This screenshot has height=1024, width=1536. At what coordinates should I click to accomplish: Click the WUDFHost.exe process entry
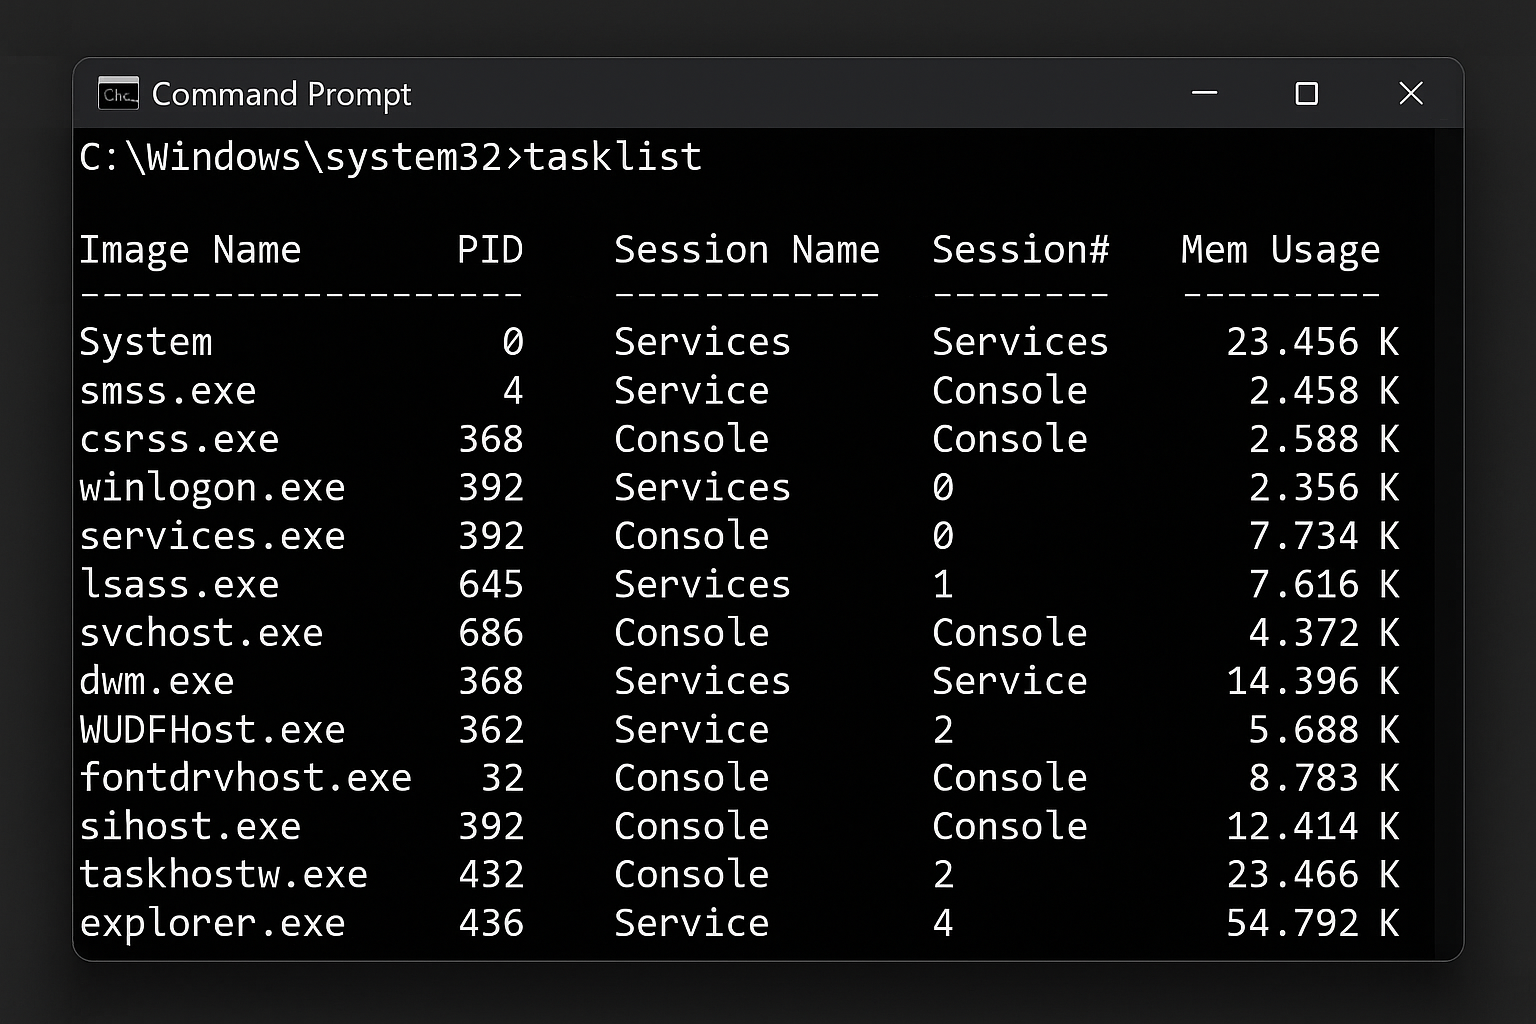pos(212,729)
